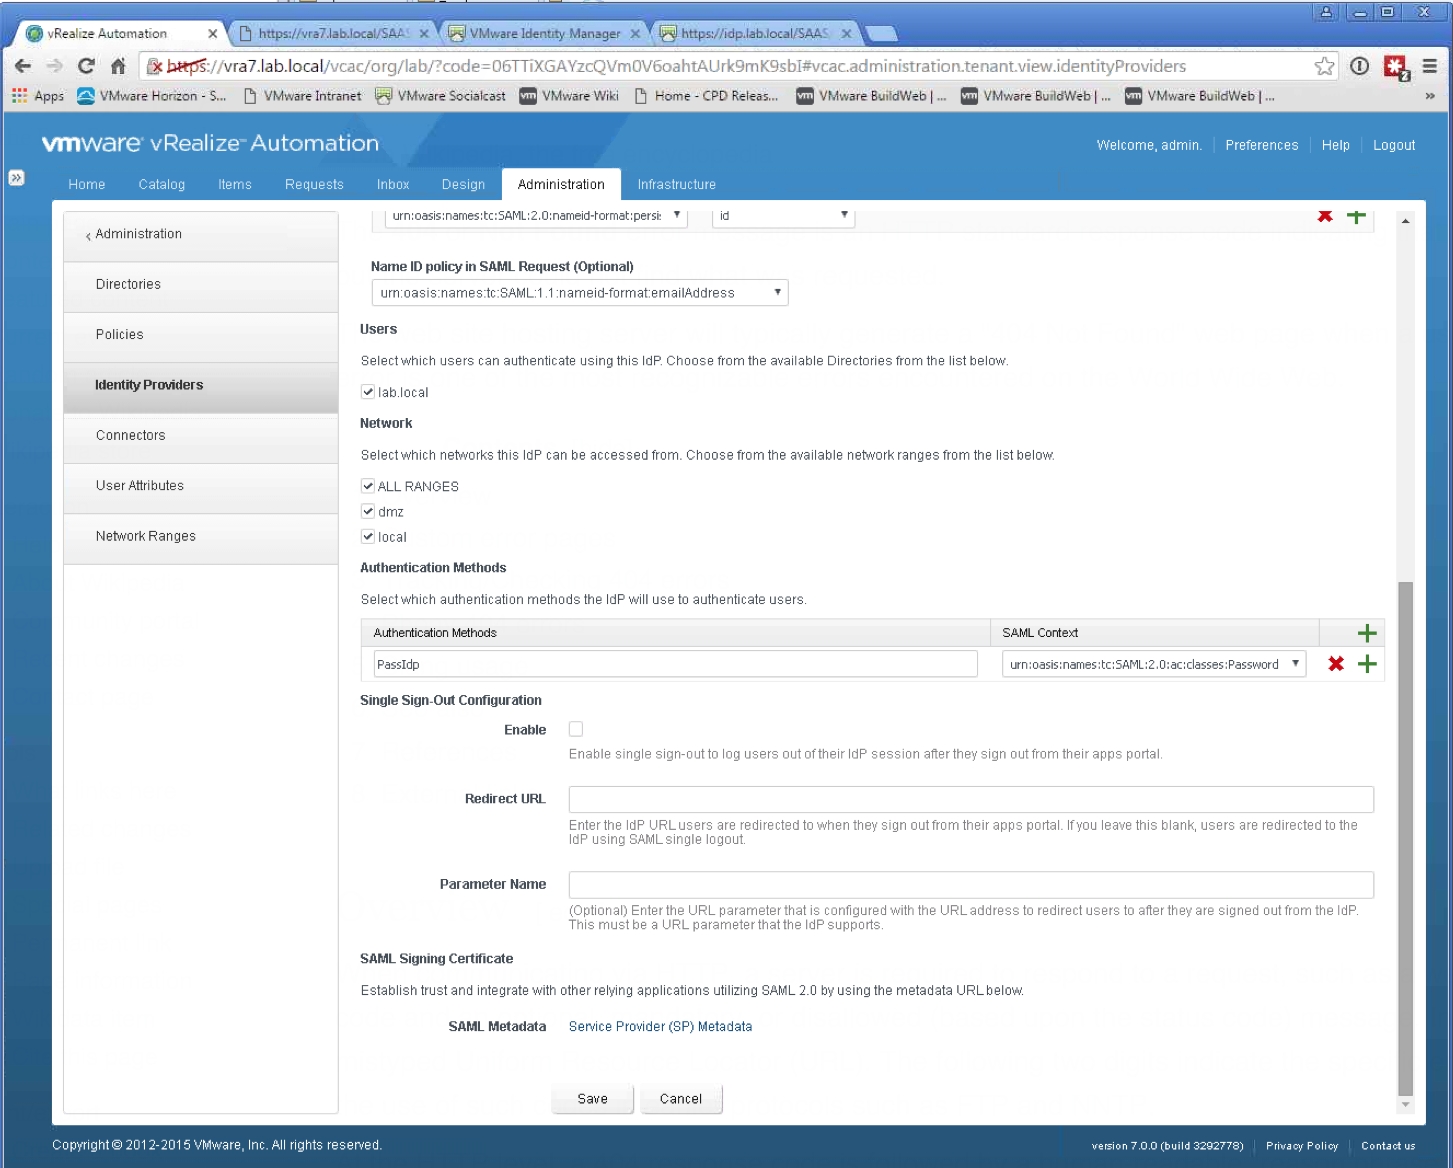Click the Logout link
The width and height of the screenshot is (1453, 1168).
click(x=1394, y=145)
